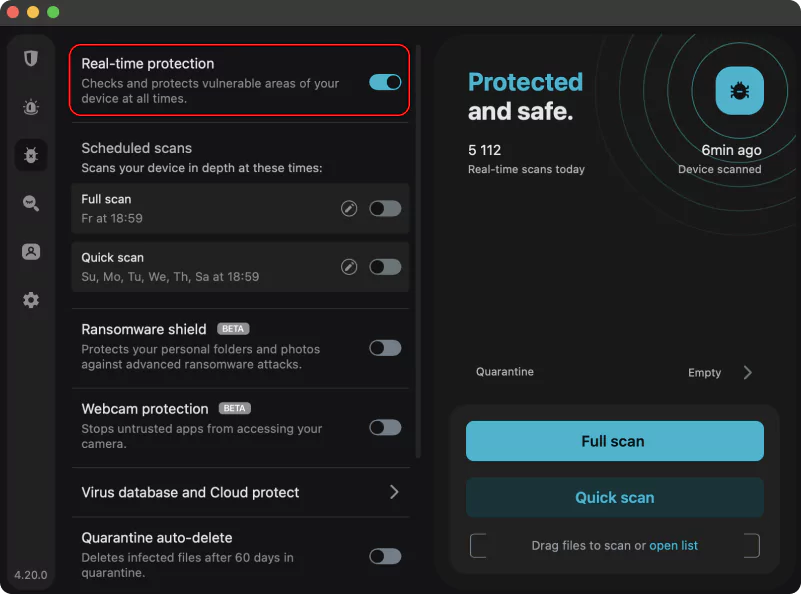Turn on Quarantine auto-delete toggle
Screen dimensions: 801x594
tap(385, 556)
